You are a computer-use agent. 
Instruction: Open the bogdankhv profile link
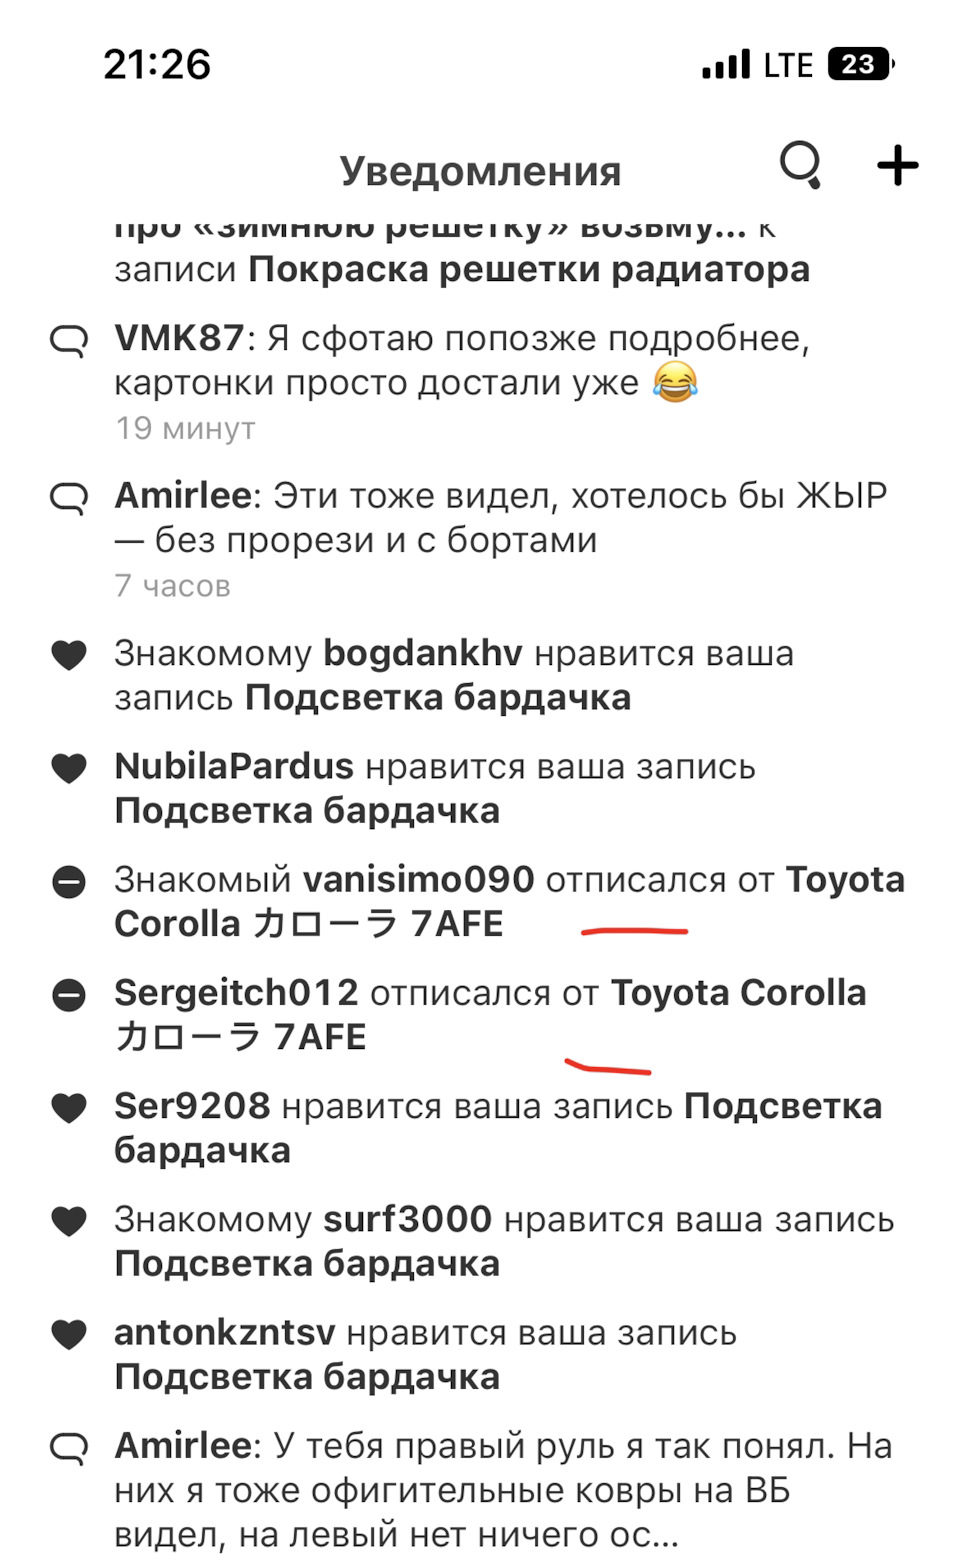pos(422,654)
